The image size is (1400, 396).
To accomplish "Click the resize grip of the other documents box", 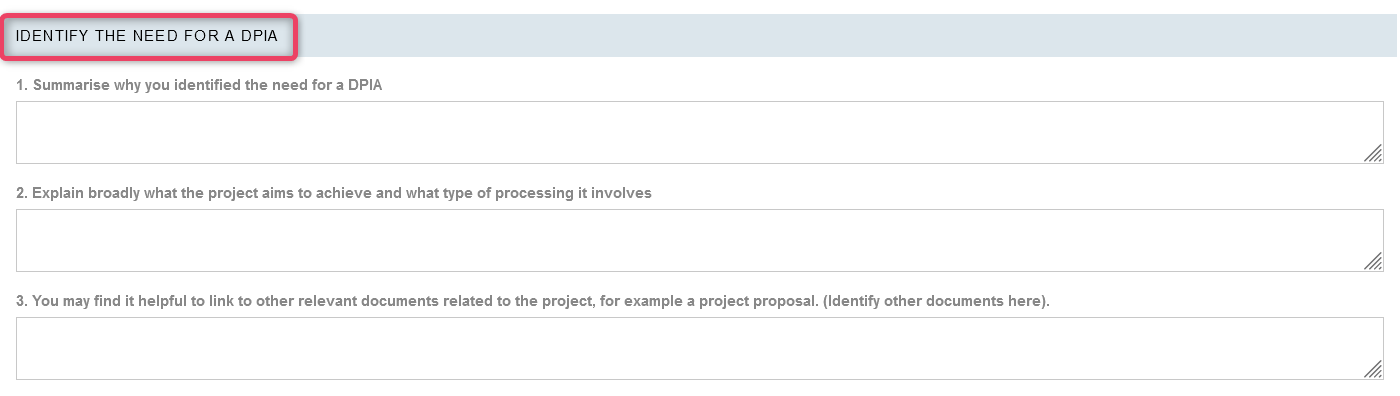I will [1373, 369].
